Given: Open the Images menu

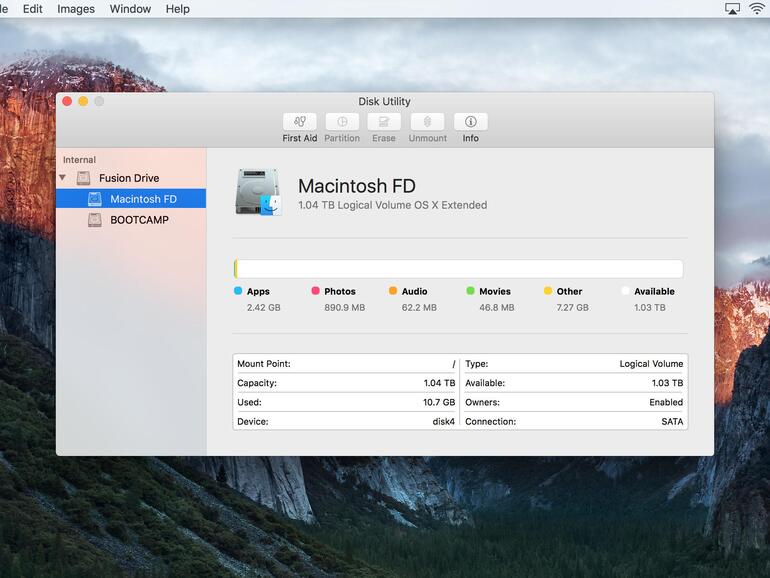Looking at the screenshot, I should (x=76, y=9).
